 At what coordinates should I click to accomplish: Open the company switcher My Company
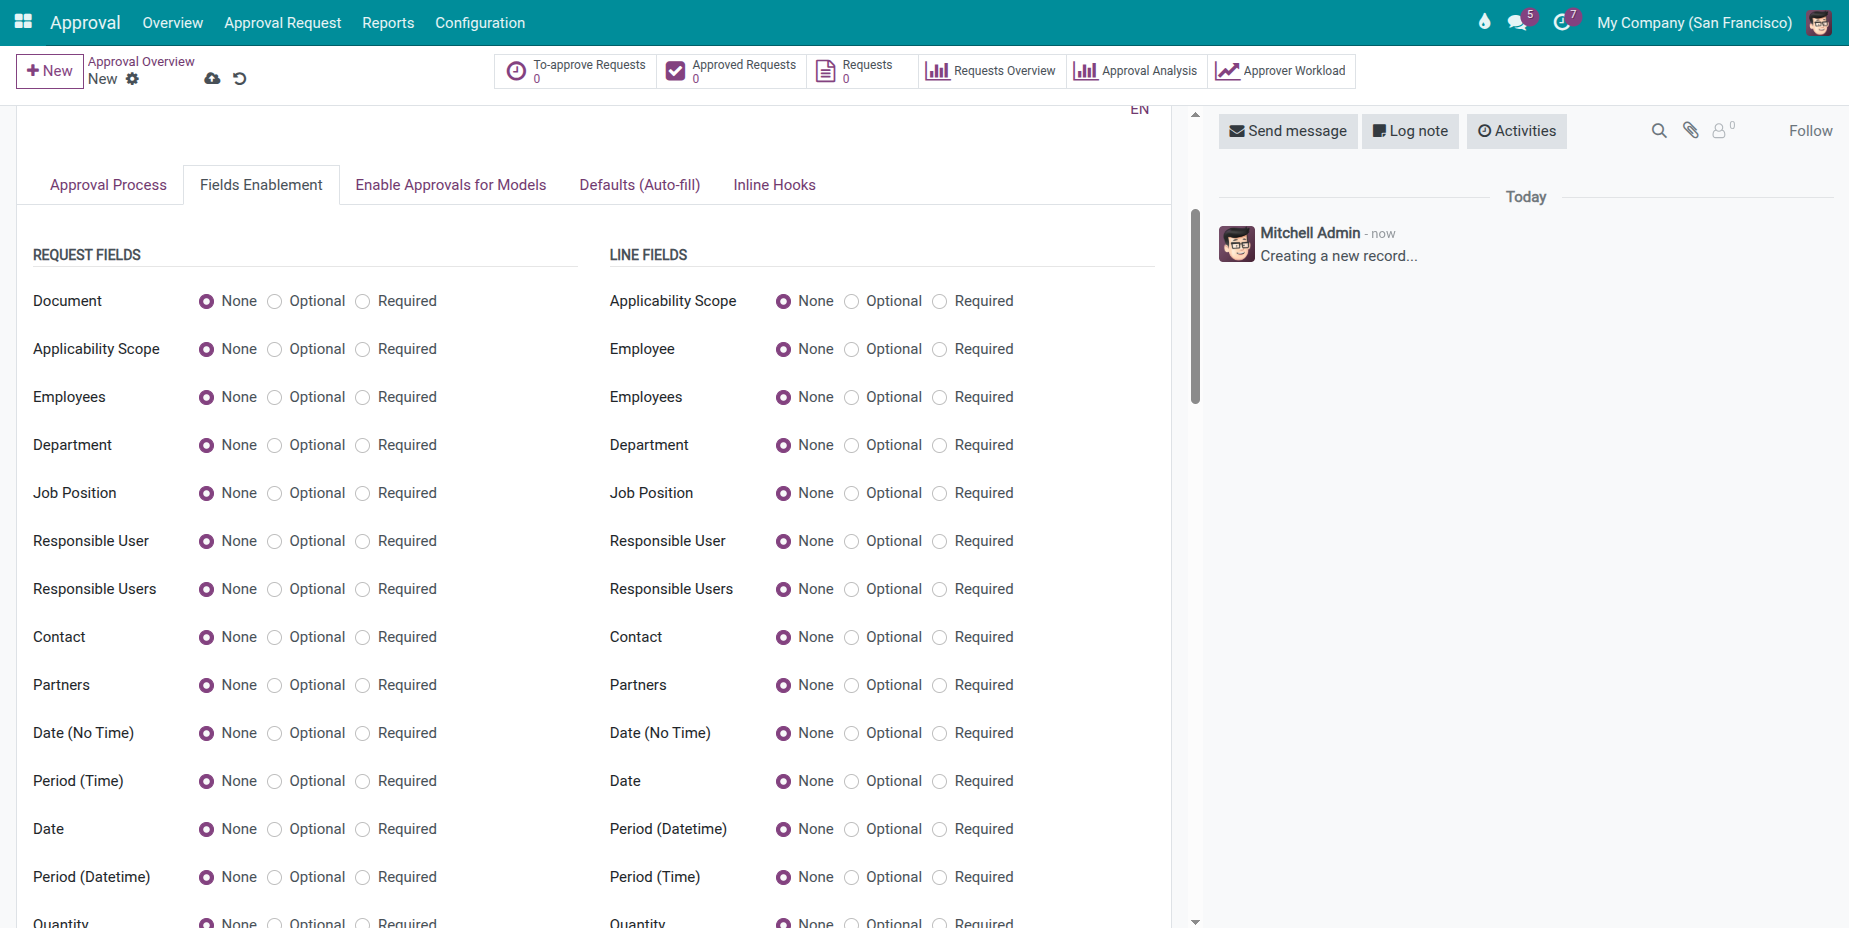1694,22
